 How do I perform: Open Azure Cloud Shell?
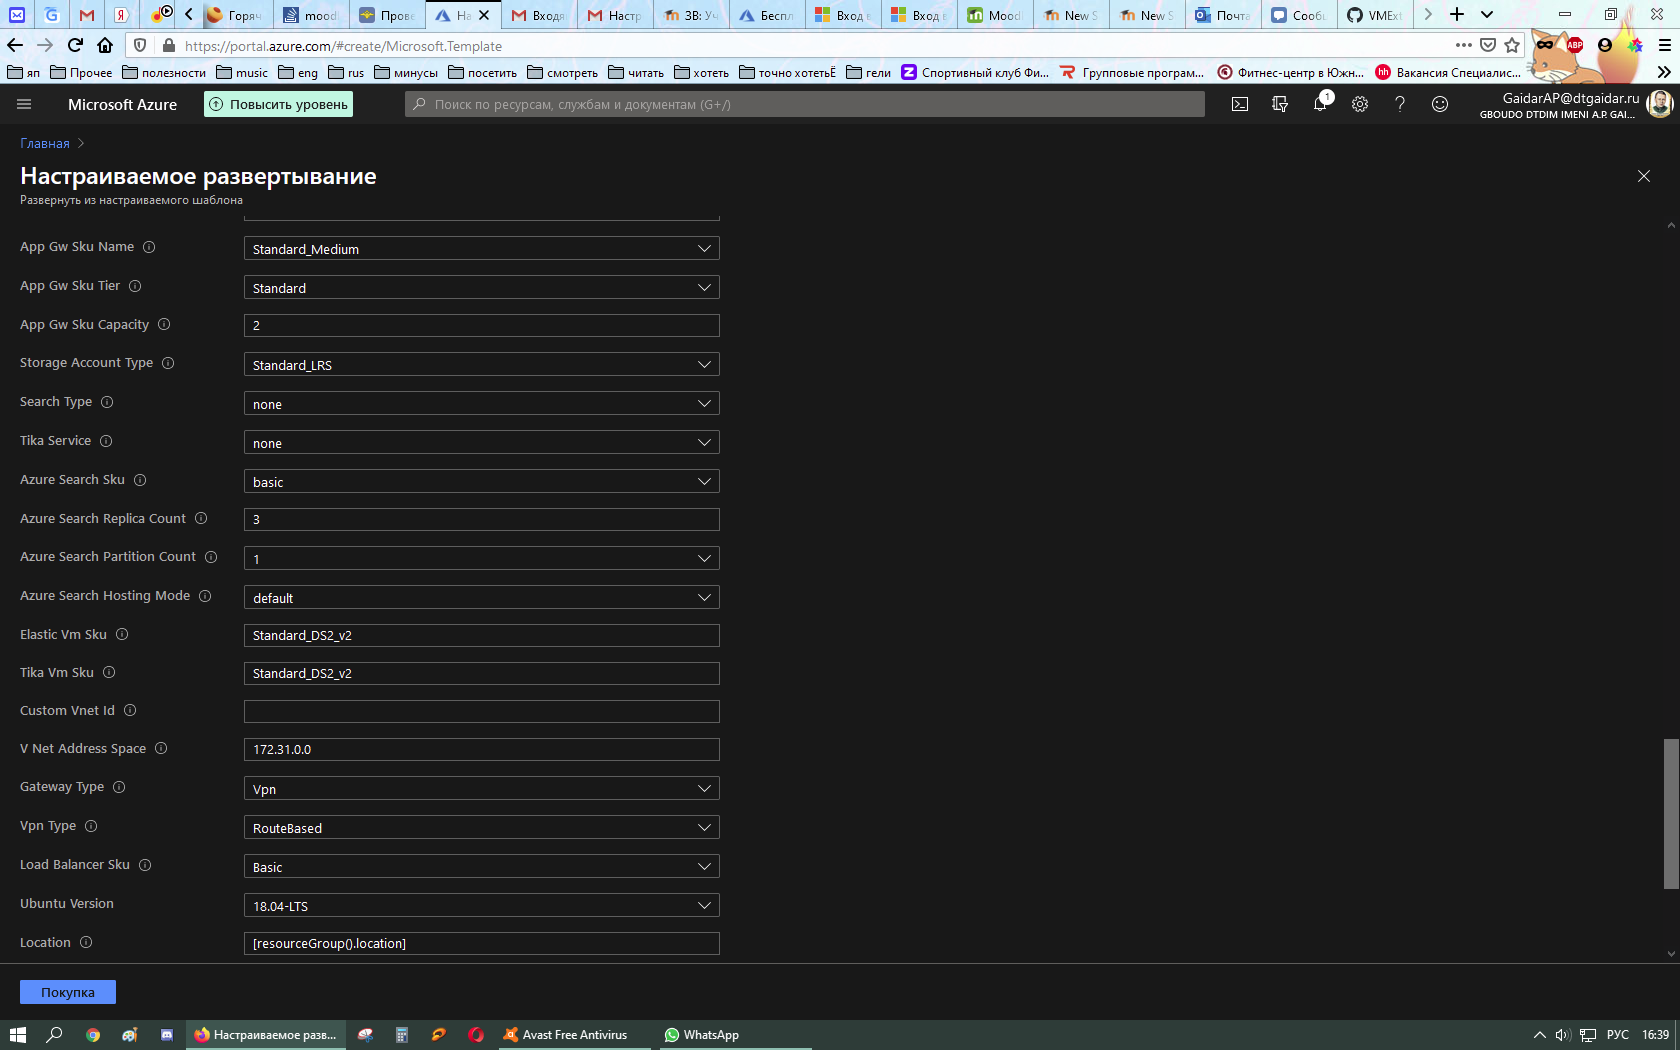click(x=1240, y=104)
